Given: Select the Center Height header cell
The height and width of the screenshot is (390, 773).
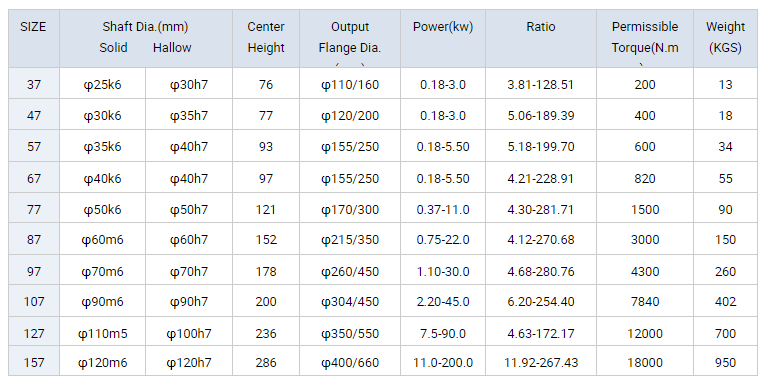Looking at the screenshot, I should 266,38.
